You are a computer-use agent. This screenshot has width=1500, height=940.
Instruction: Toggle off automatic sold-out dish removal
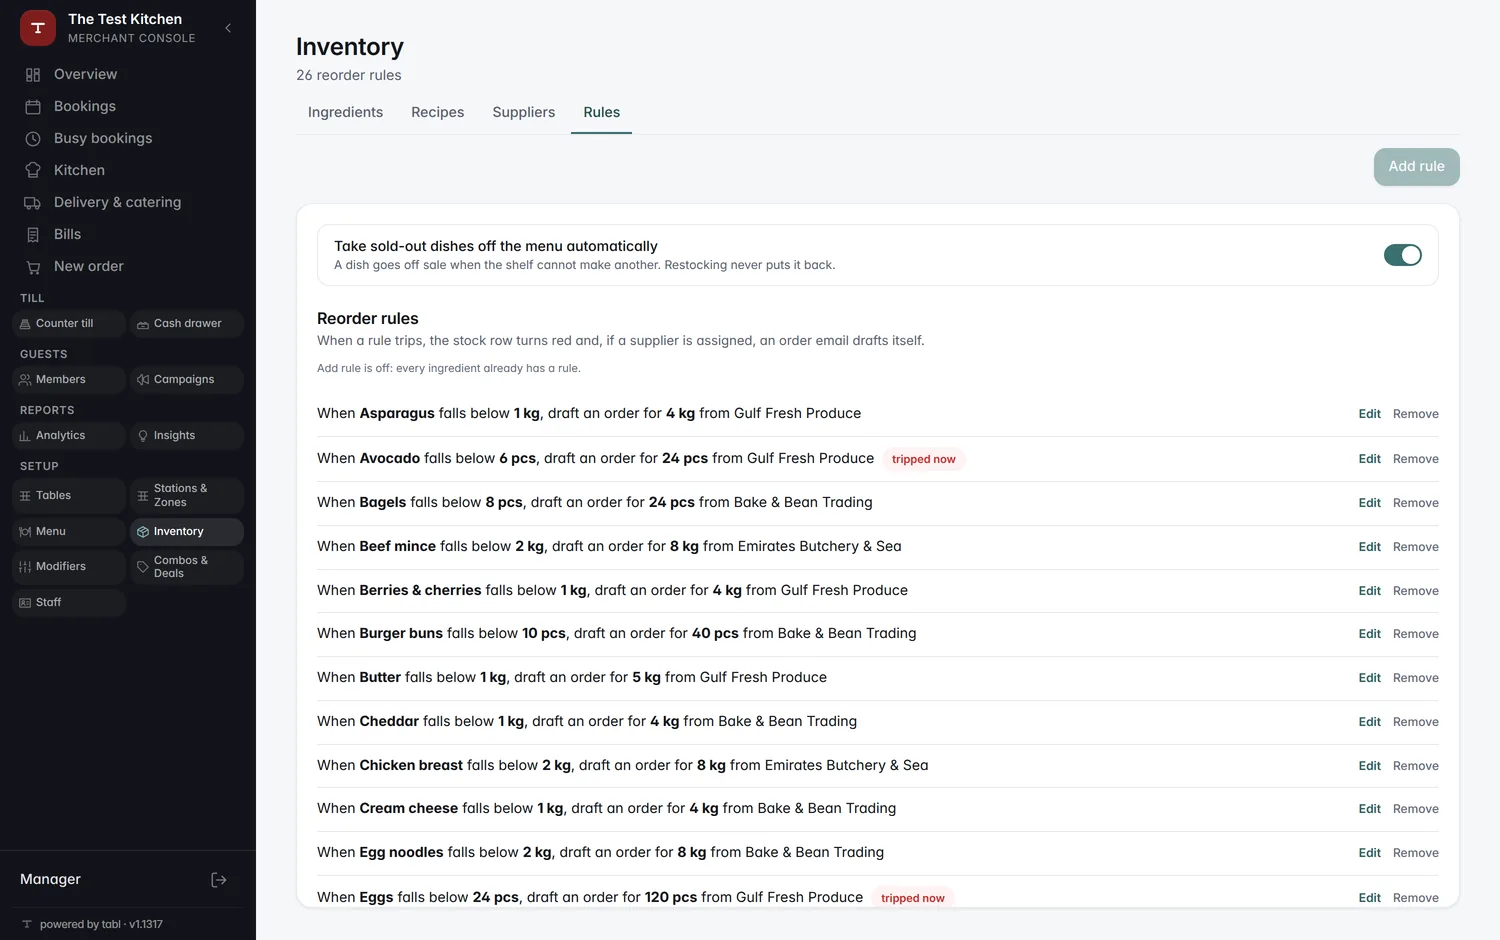pos(1402,255)
